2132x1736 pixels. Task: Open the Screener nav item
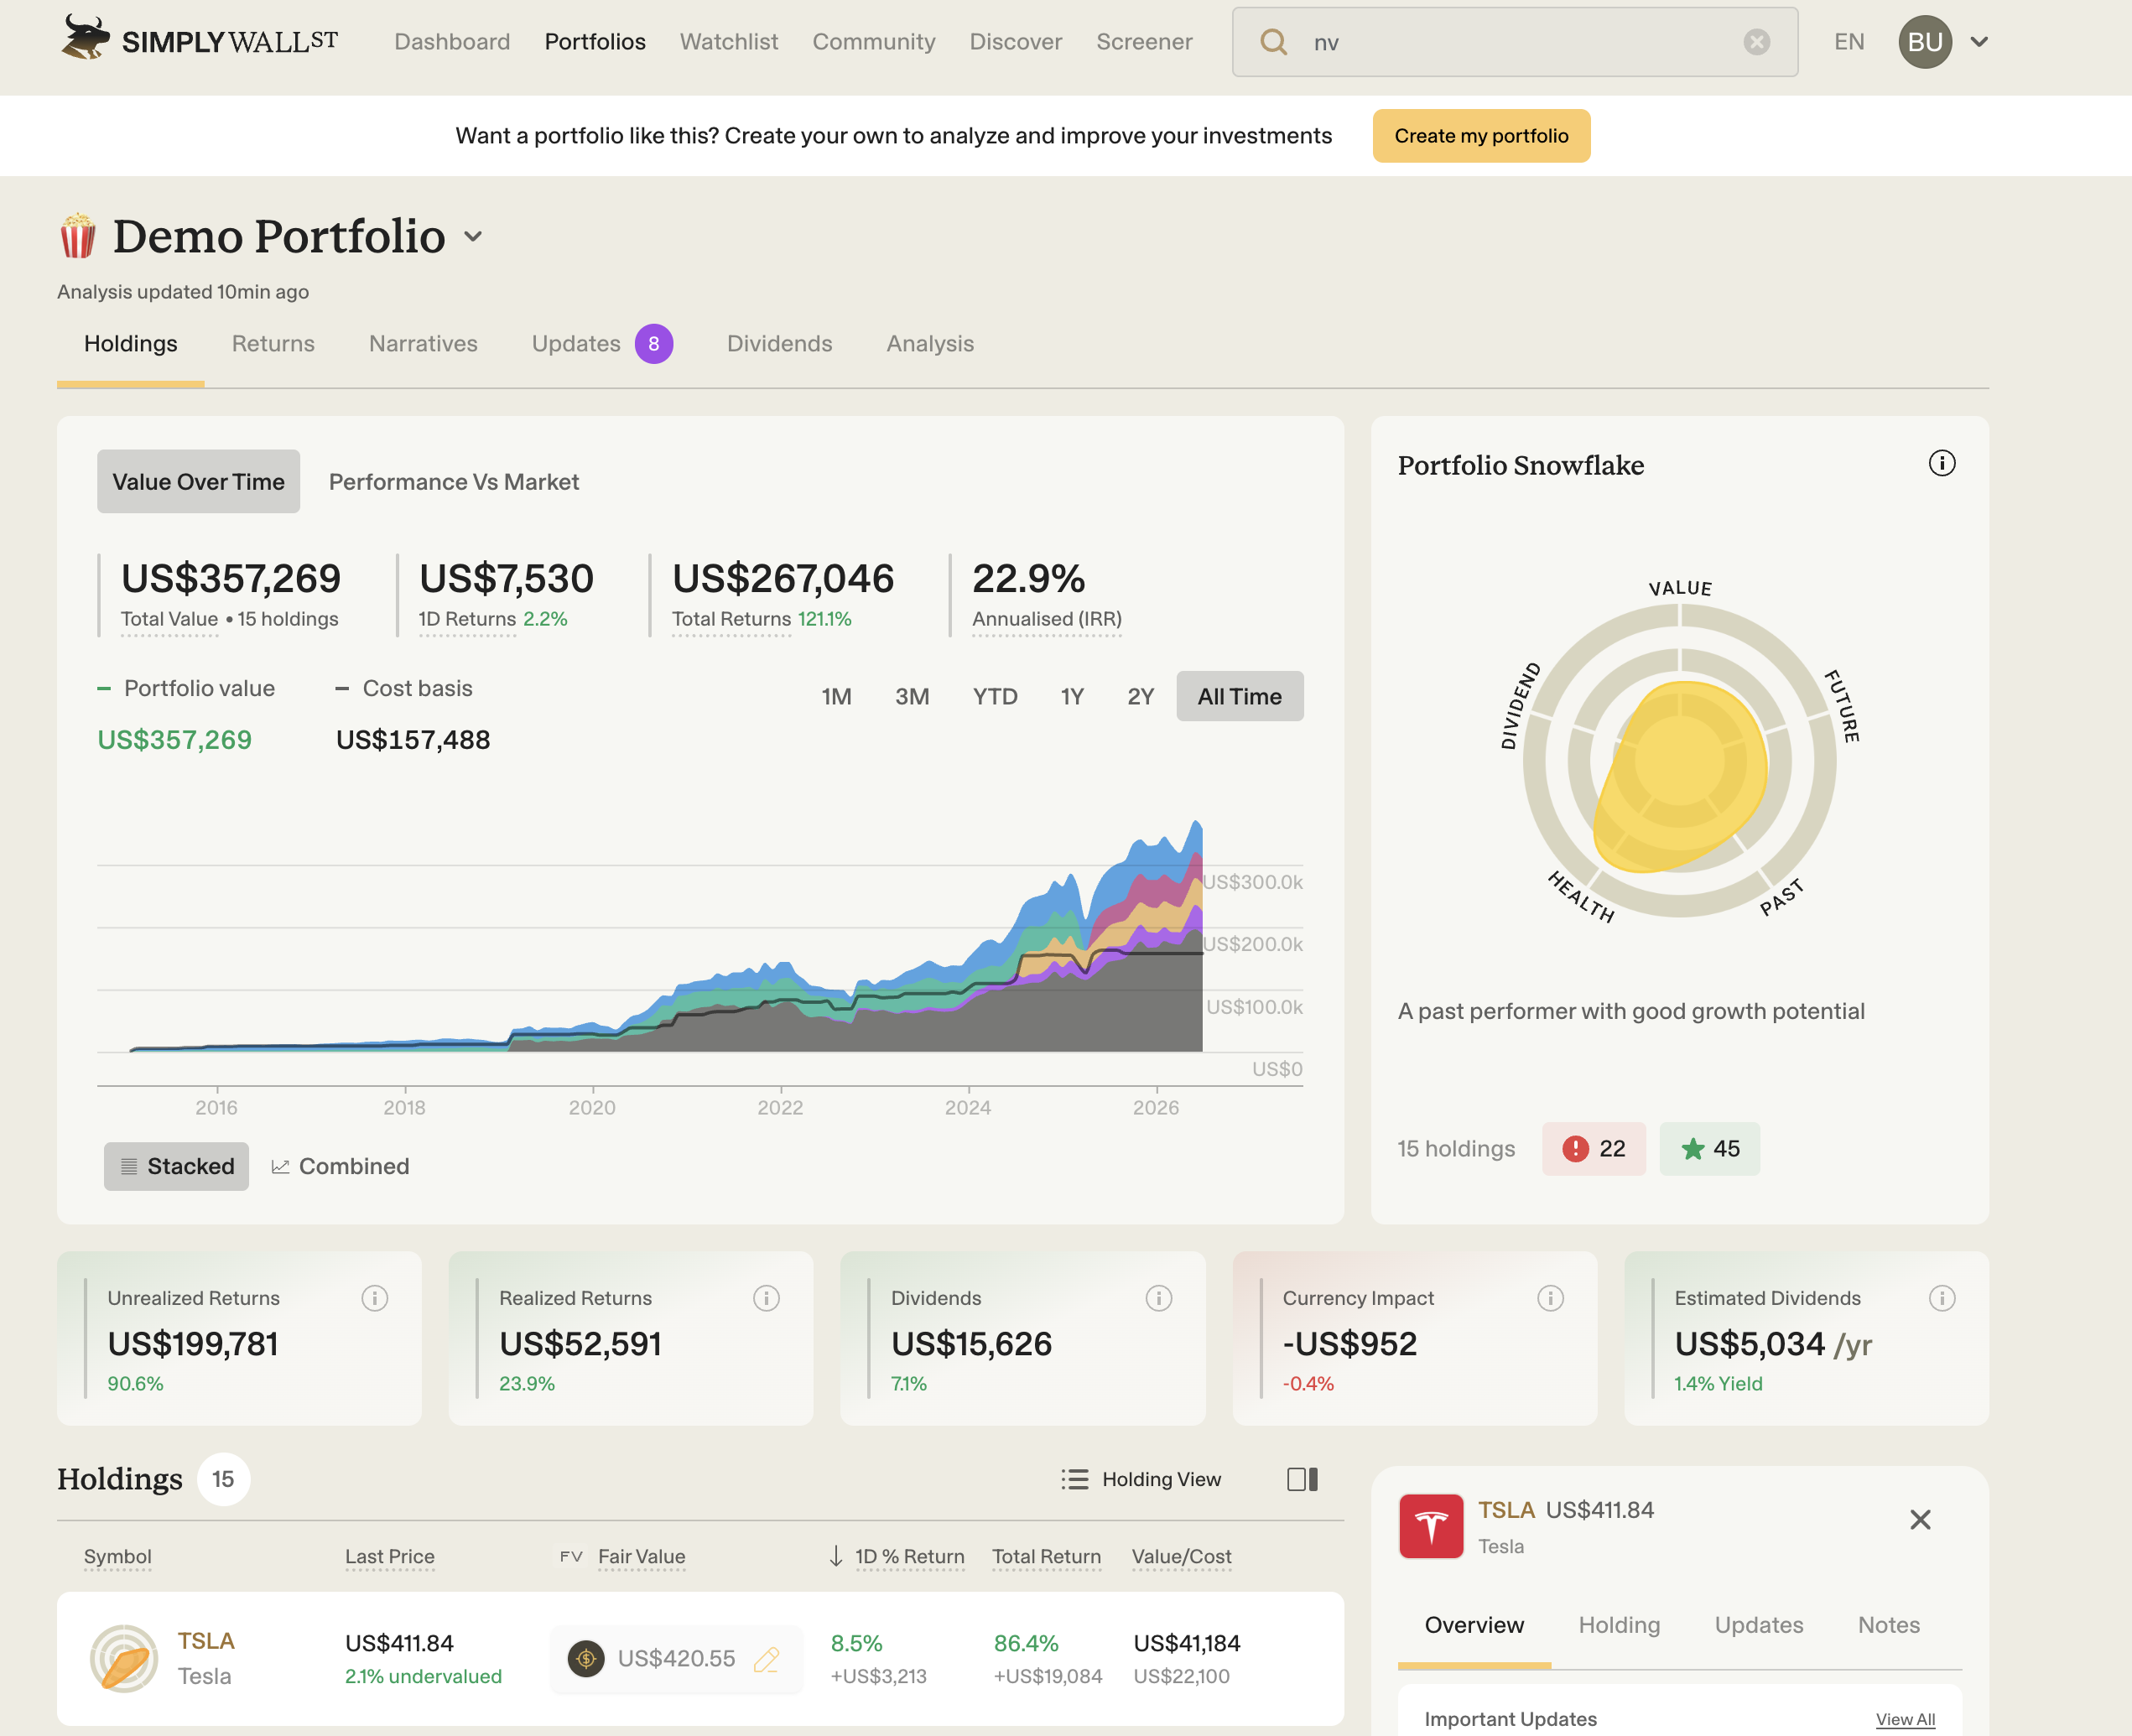(x=1144, y=42)
